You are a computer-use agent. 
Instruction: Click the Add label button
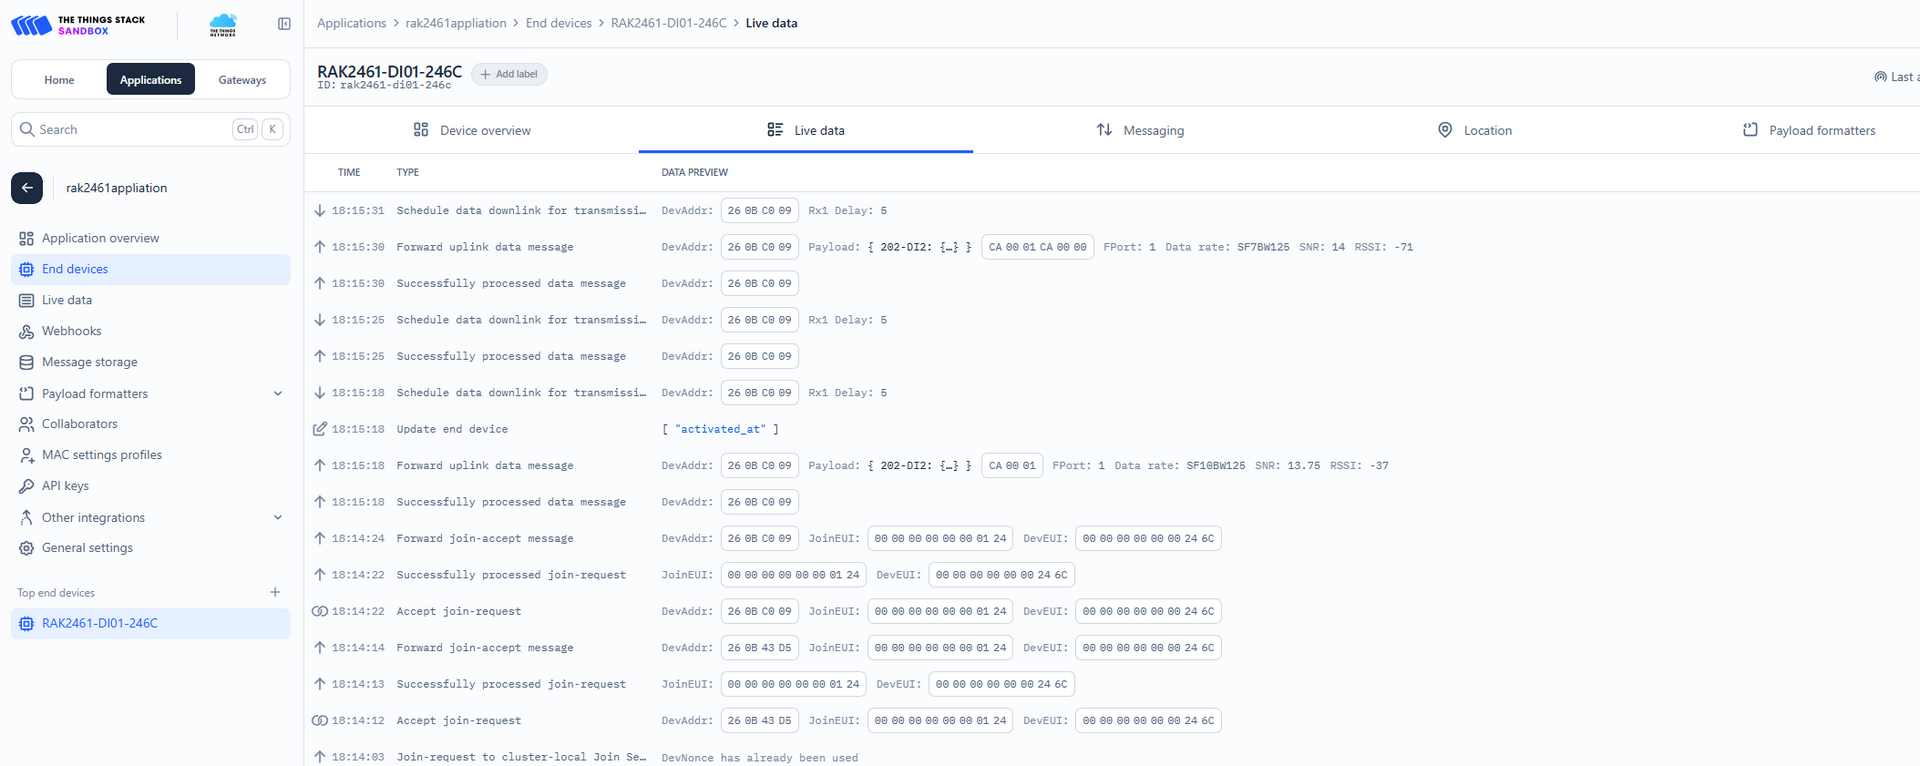point(509,74)
